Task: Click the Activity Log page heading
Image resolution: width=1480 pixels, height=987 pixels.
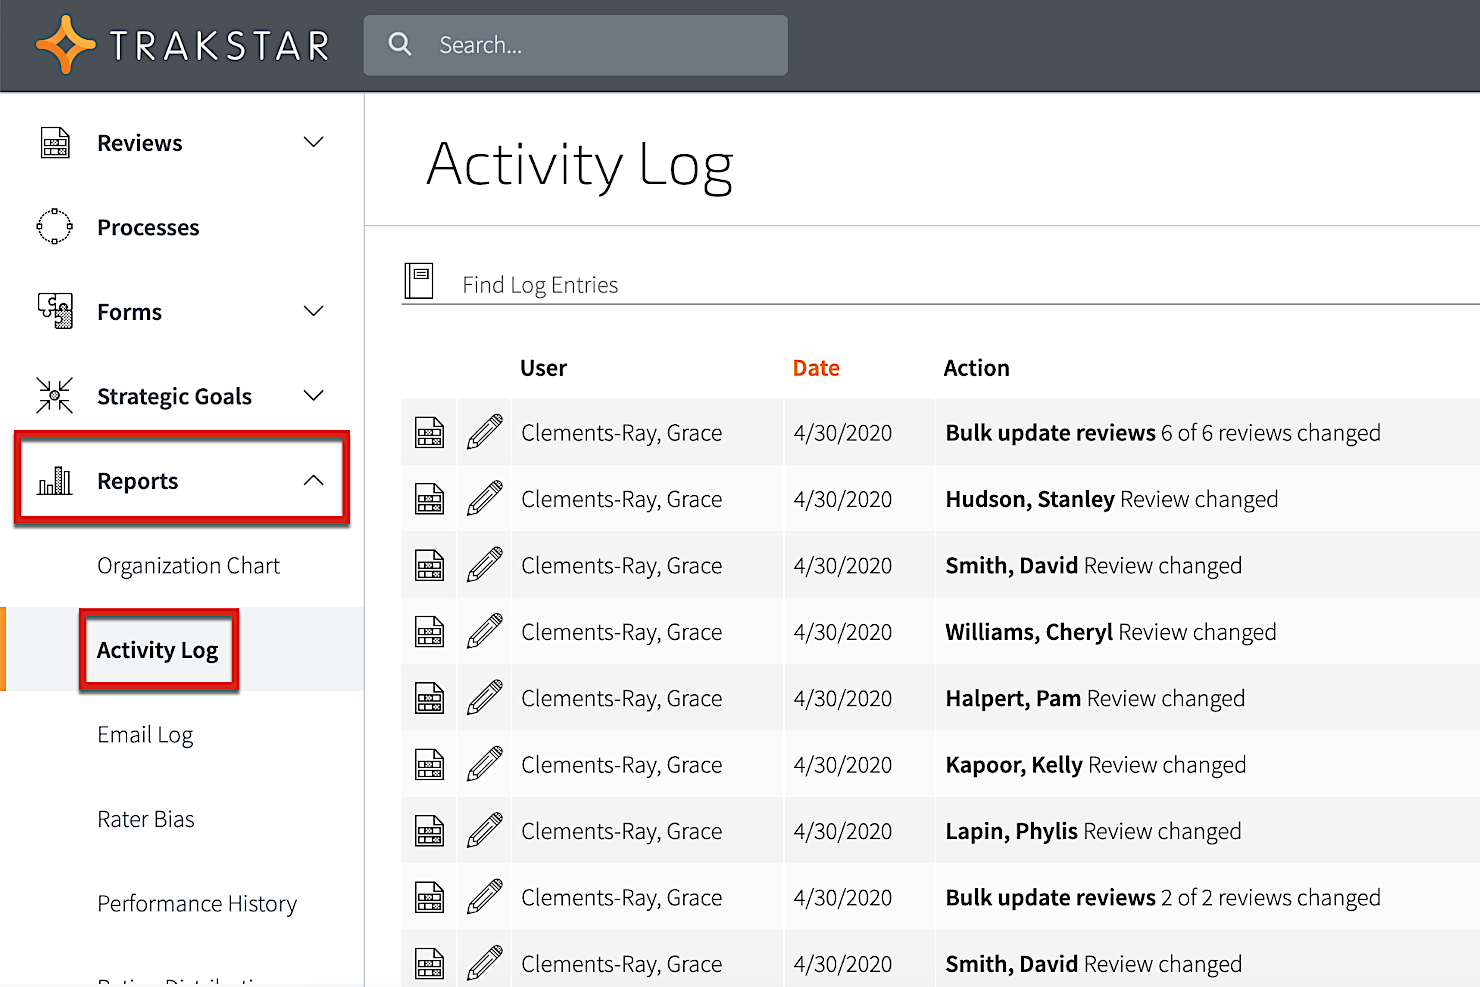Action: 580,165
